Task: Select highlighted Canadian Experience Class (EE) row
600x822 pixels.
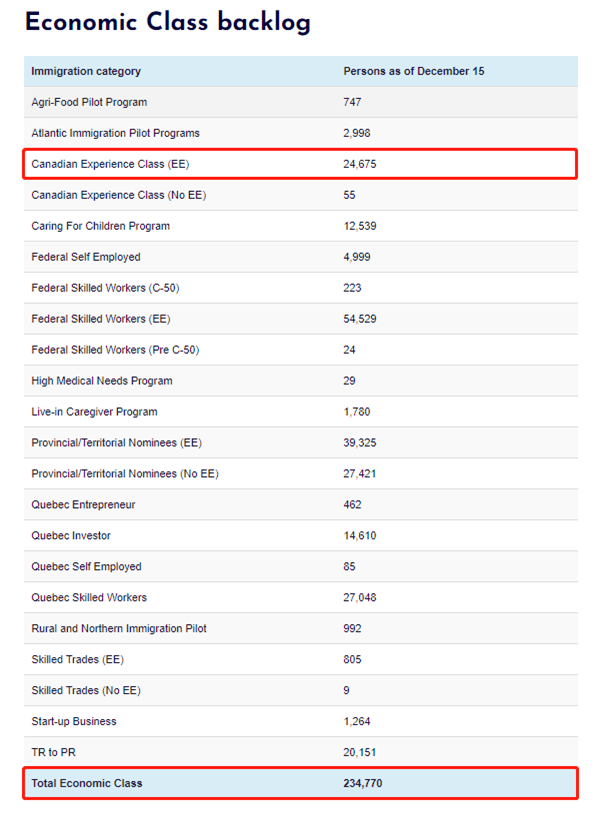Action: 301,164
